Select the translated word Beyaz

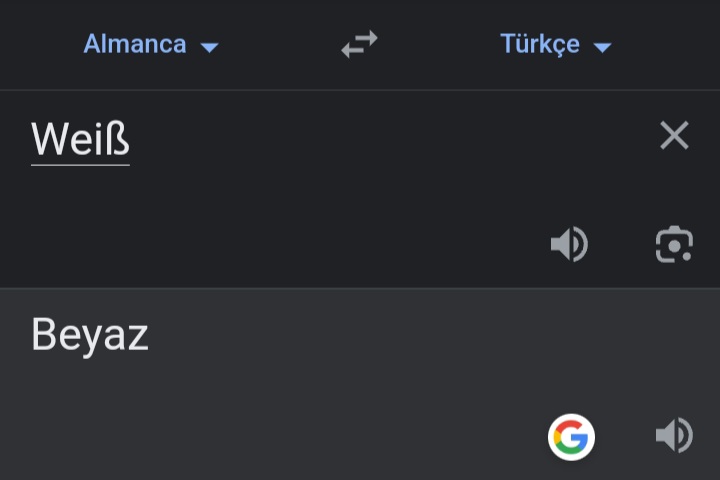(90, 335)
